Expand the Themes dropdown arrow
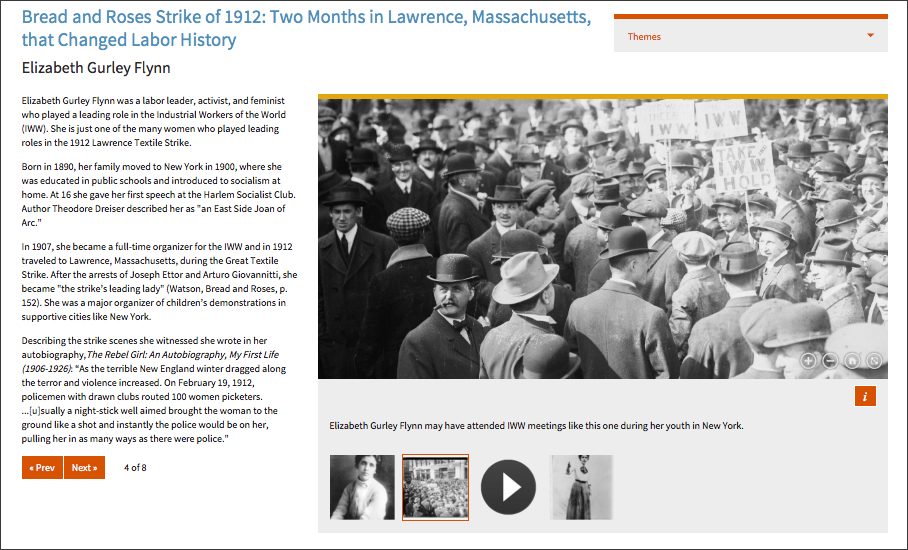 point(871,36)
